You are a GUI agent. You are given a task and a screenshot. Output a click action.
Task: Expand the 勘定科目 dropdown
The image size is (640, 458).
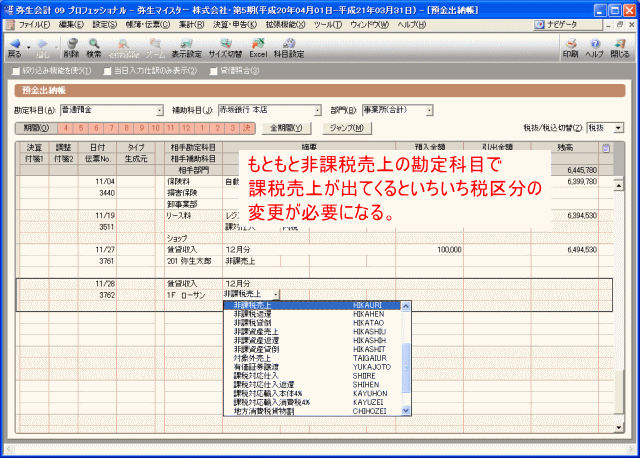tap(160, 111)
